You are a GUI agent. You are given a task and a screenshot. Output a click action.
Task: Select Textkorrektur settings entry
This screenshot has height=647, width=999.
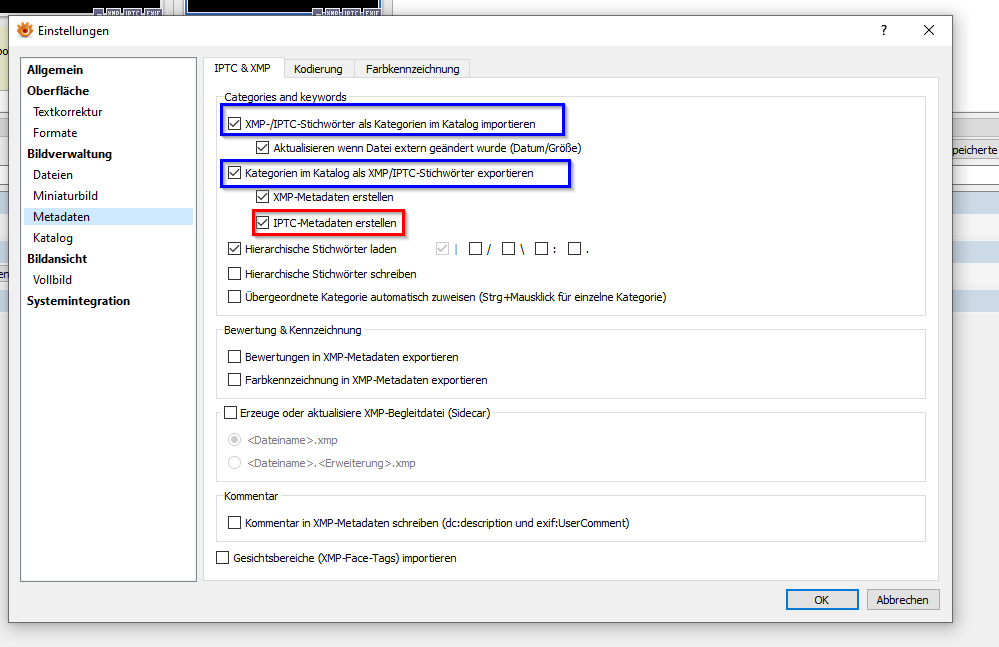pyautogui.click(x=68, y=112)
